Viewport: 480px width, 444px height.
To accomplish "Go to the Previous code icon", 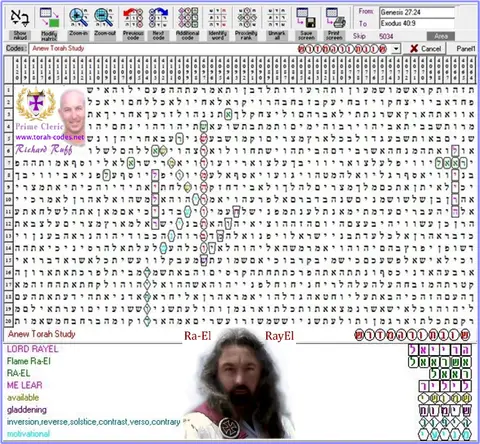I will (x=133, y=18).
